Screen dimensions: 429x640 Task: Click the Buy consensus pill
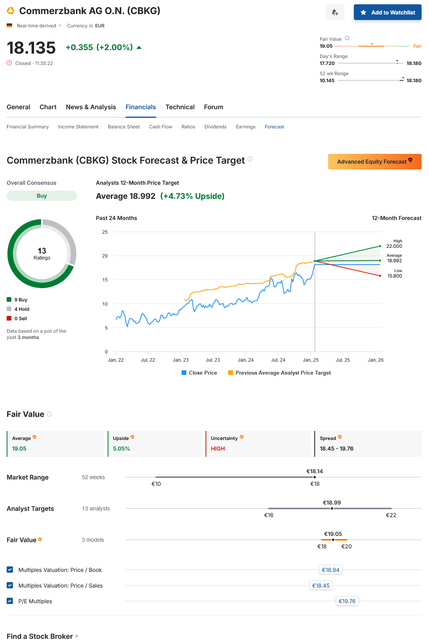coord(42,196)
